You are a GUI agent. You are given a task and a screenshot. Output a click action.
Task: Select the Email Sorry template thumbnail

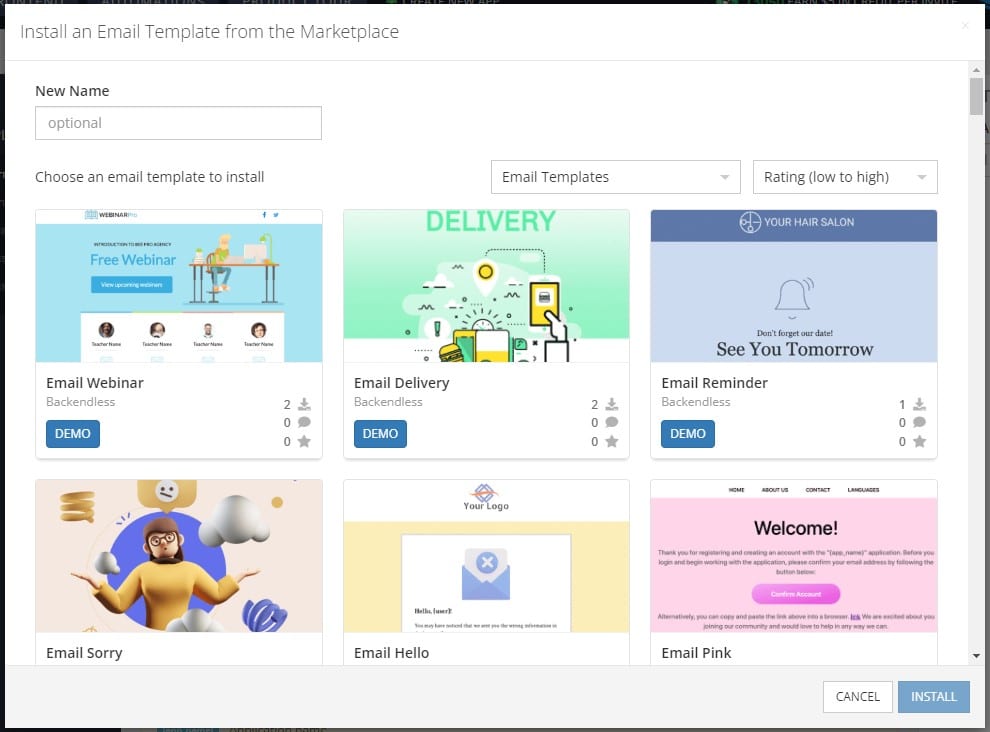coord(179,556)
